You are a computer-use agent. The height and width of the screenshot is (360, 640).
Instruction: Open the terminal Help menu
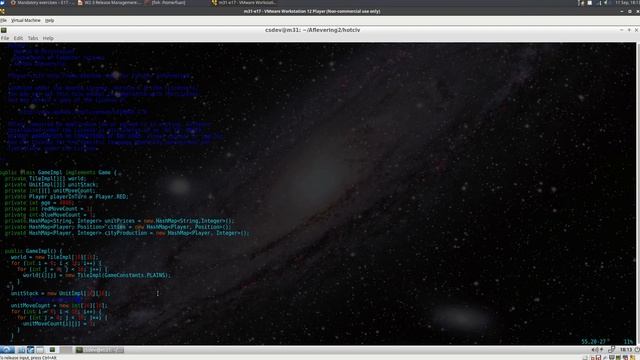pos(48,38)
